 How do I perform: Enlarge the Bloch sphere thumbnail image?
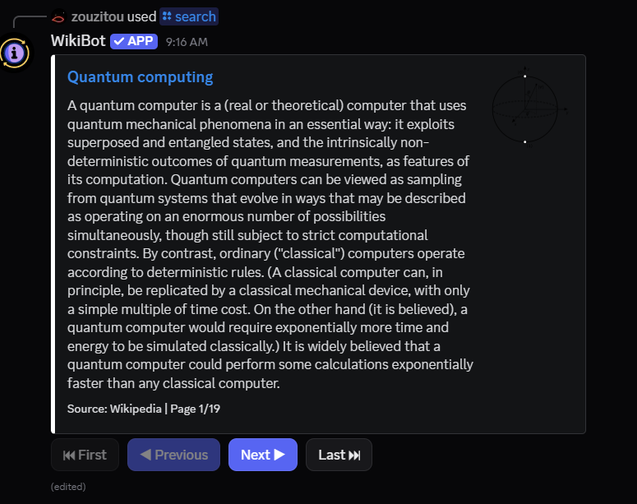click(526, 106)
